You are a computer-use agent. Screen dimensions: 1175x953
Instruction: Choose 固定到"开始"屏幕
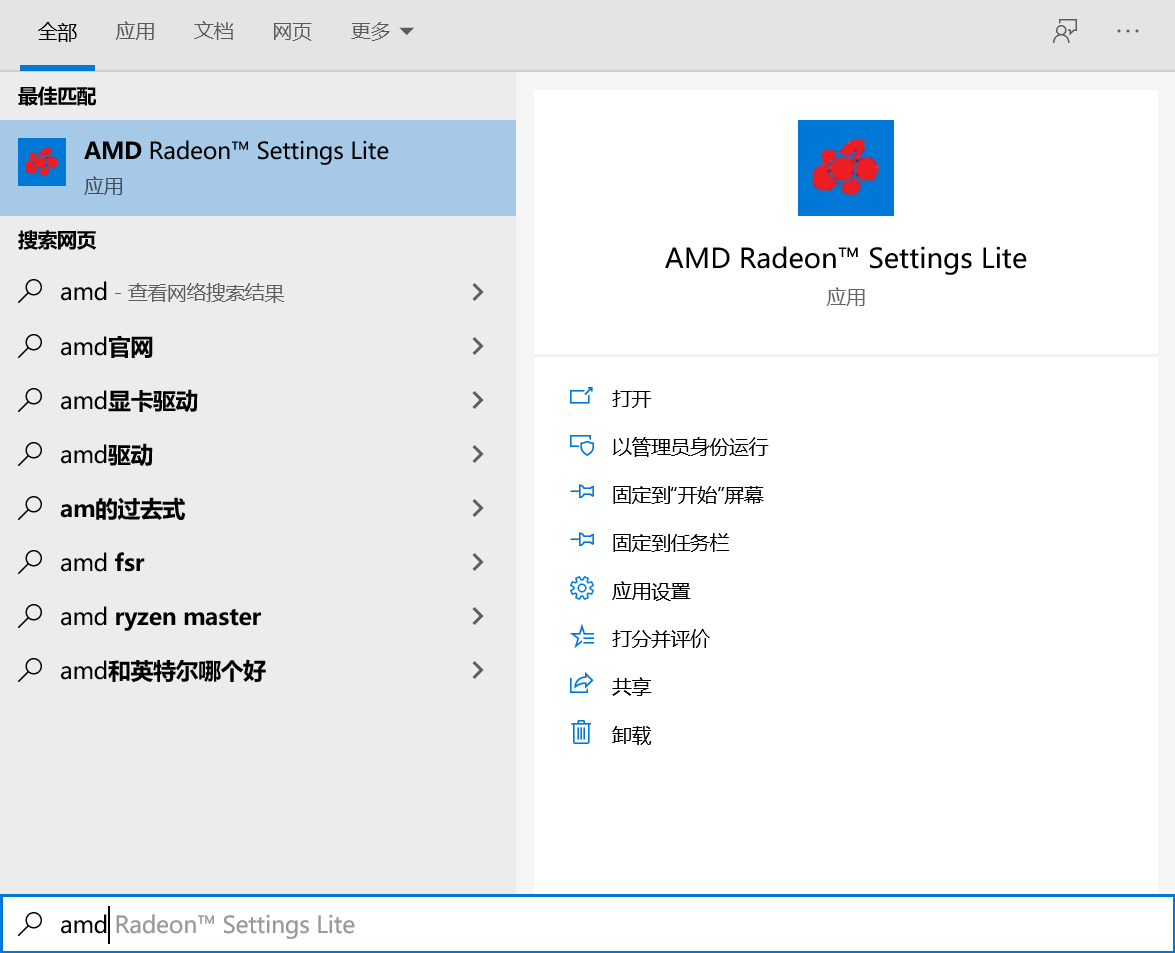pyautogui.click(x=687, y=494)
